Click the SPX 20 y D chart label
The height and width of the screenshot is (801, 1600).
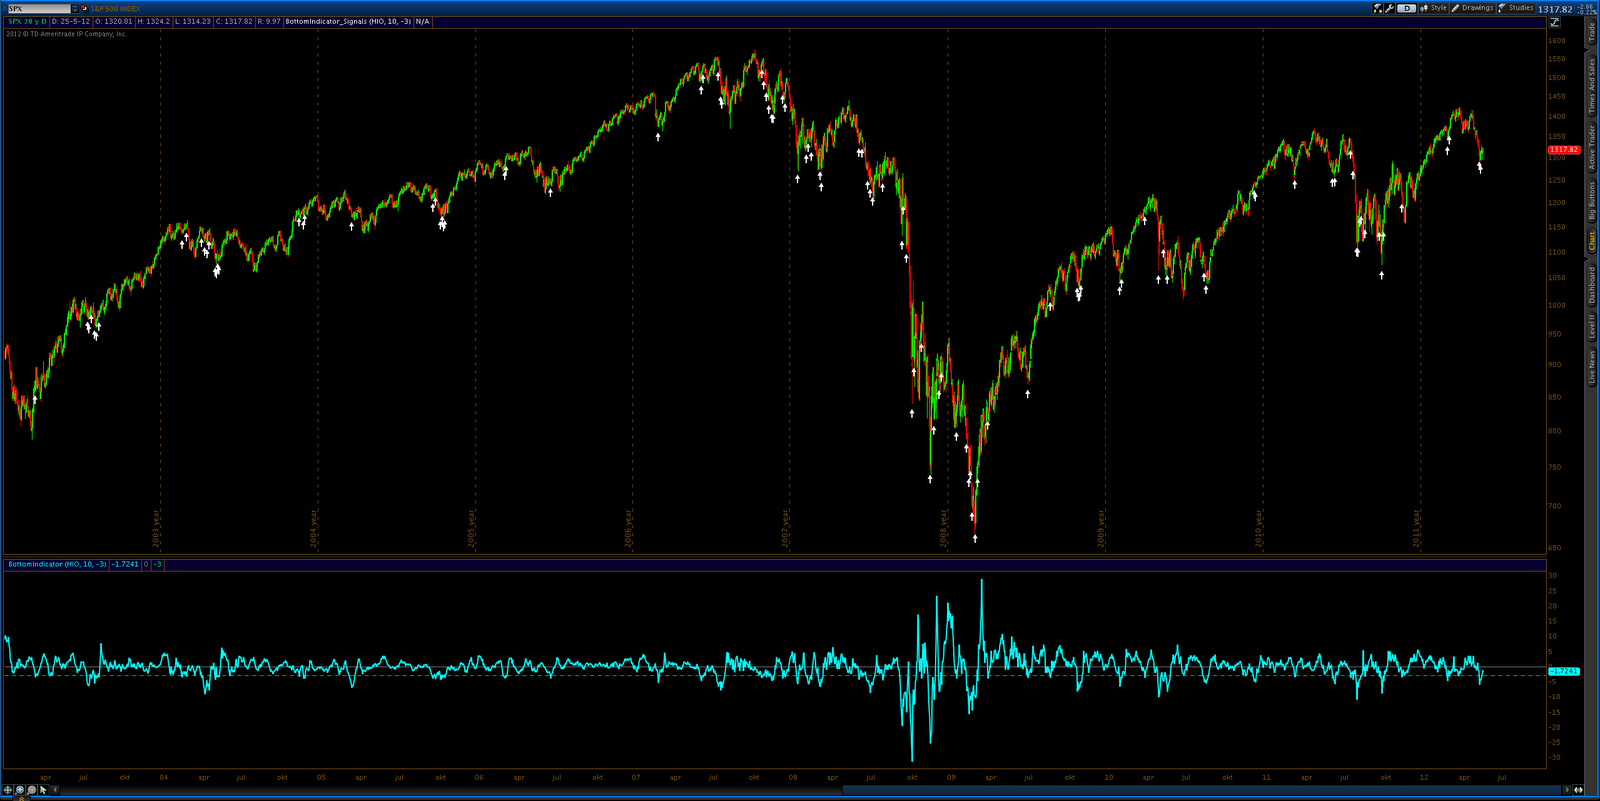coord(27,21)
